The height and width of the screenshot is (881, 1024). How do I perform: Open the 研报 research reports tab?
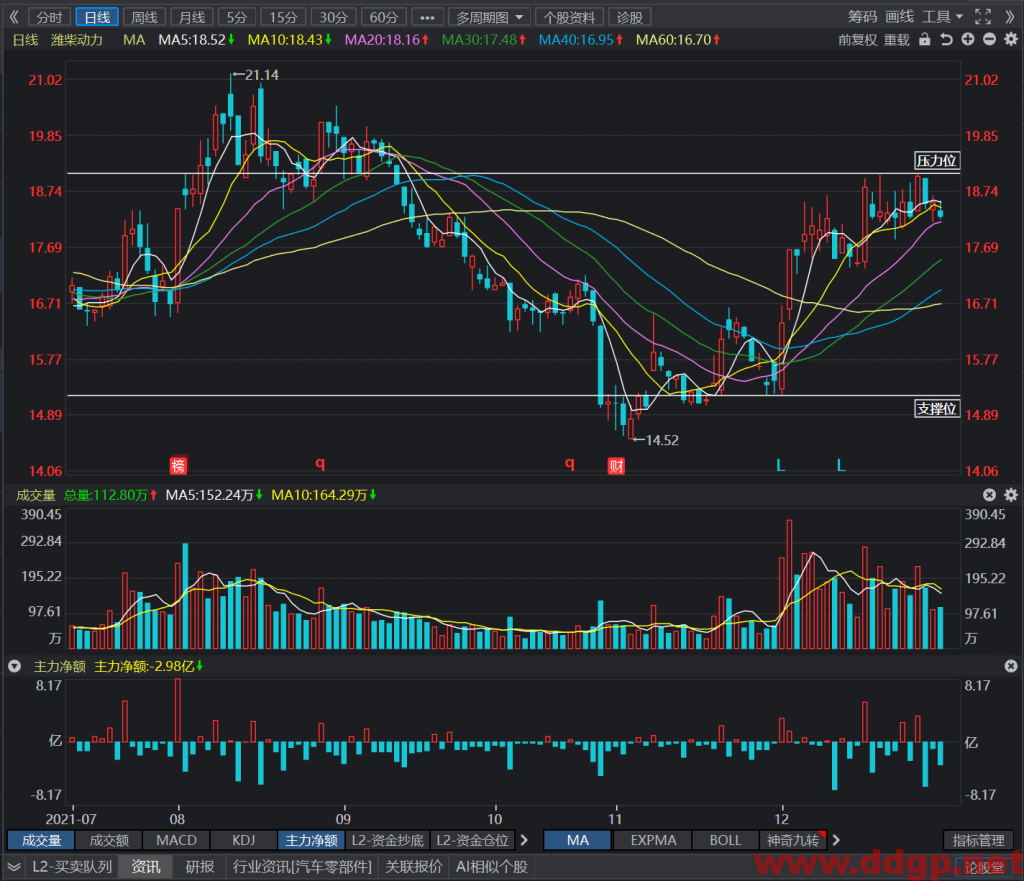[199, 867]
